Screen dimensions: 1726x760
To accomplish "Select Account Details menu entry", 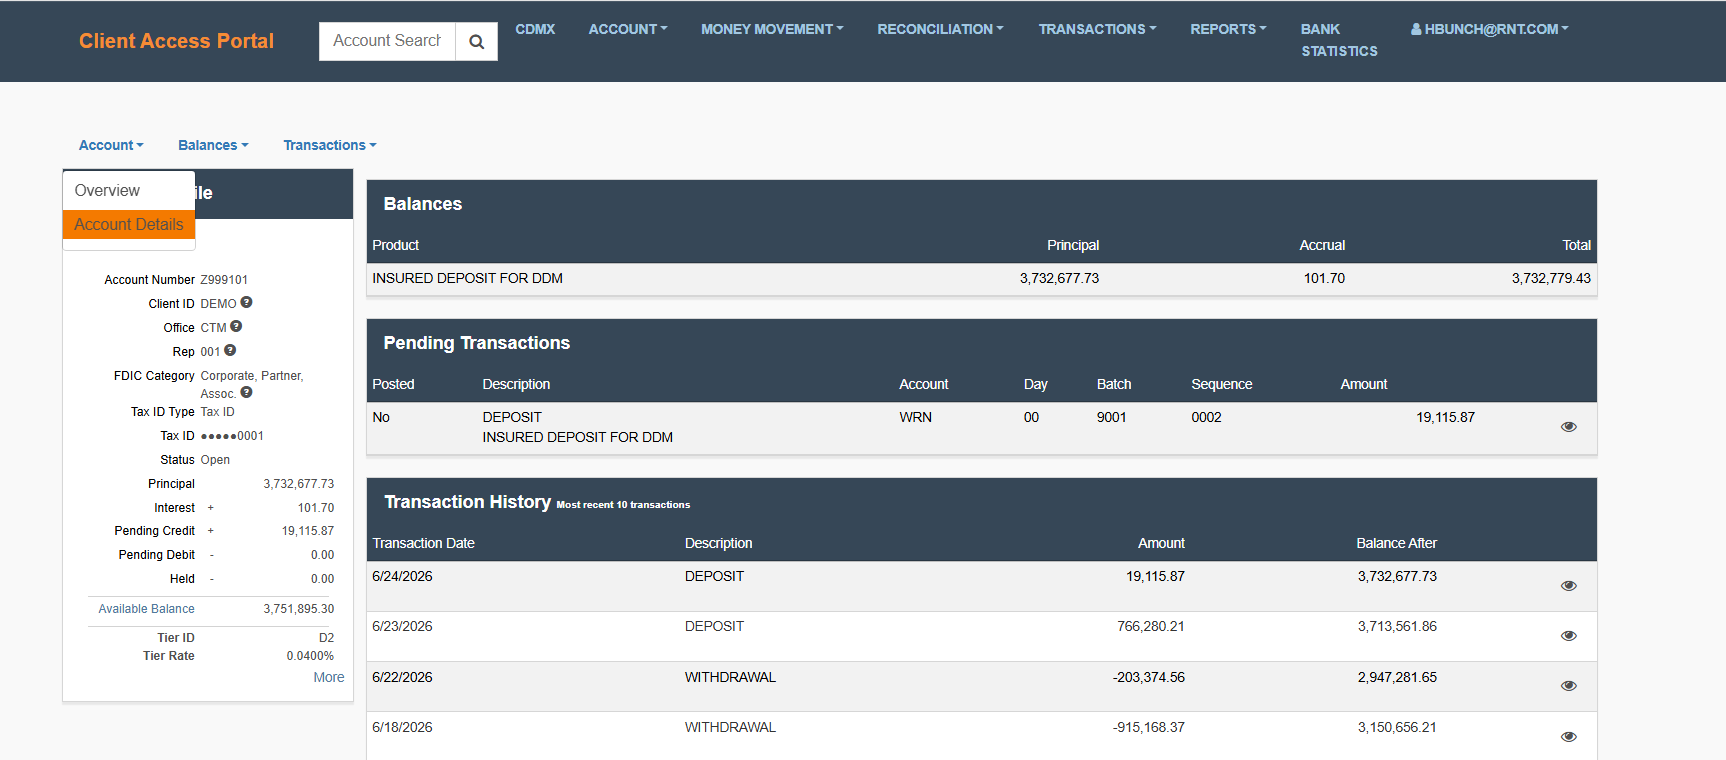I will coord(129,224).
